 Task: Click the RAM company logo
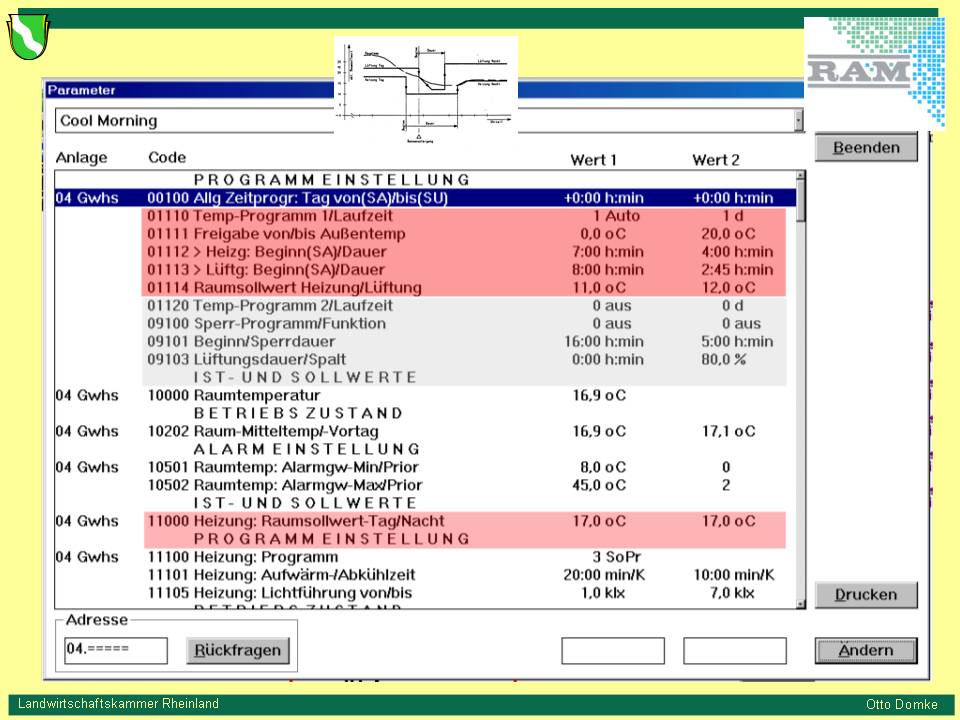(873, 71)
